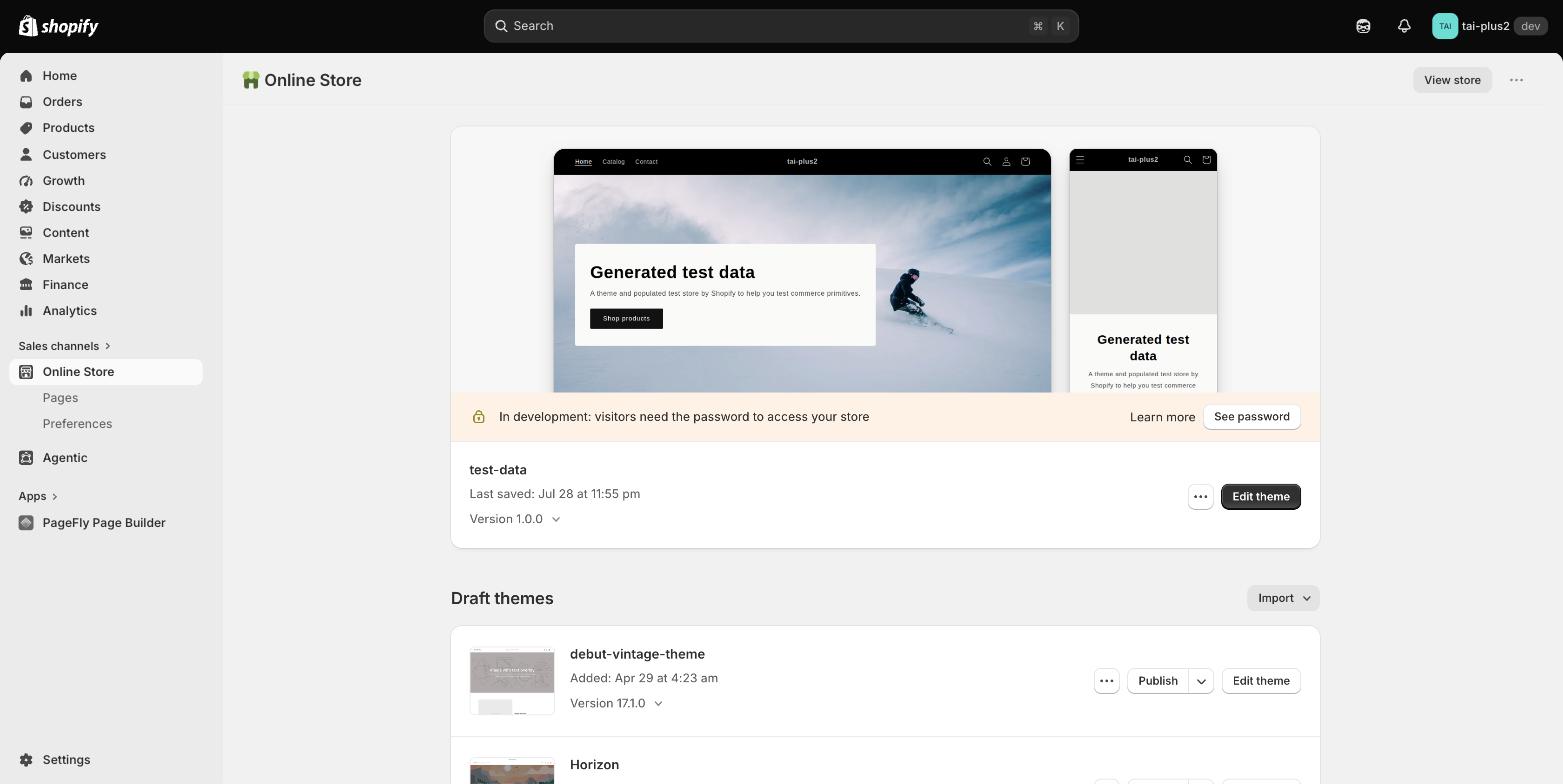Open the Version 1.0.0 dropdown

click(x=515, y=519)
